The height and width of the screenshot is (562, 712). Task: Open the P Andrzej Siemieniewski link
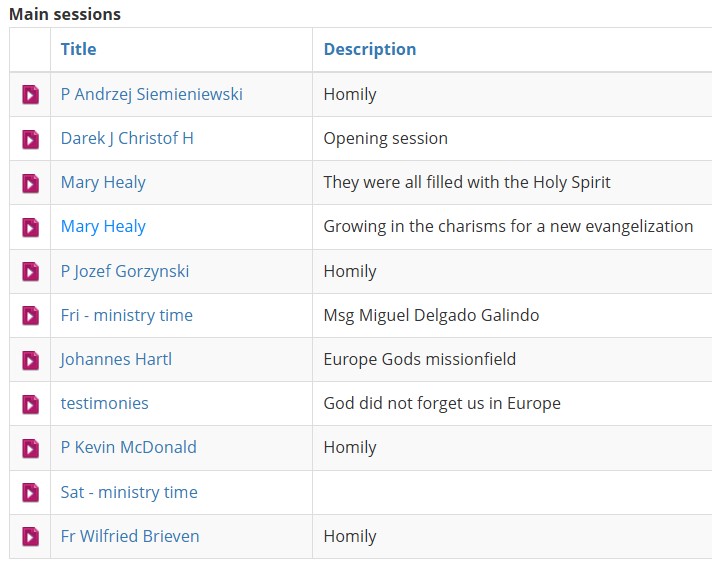[152, 94]
